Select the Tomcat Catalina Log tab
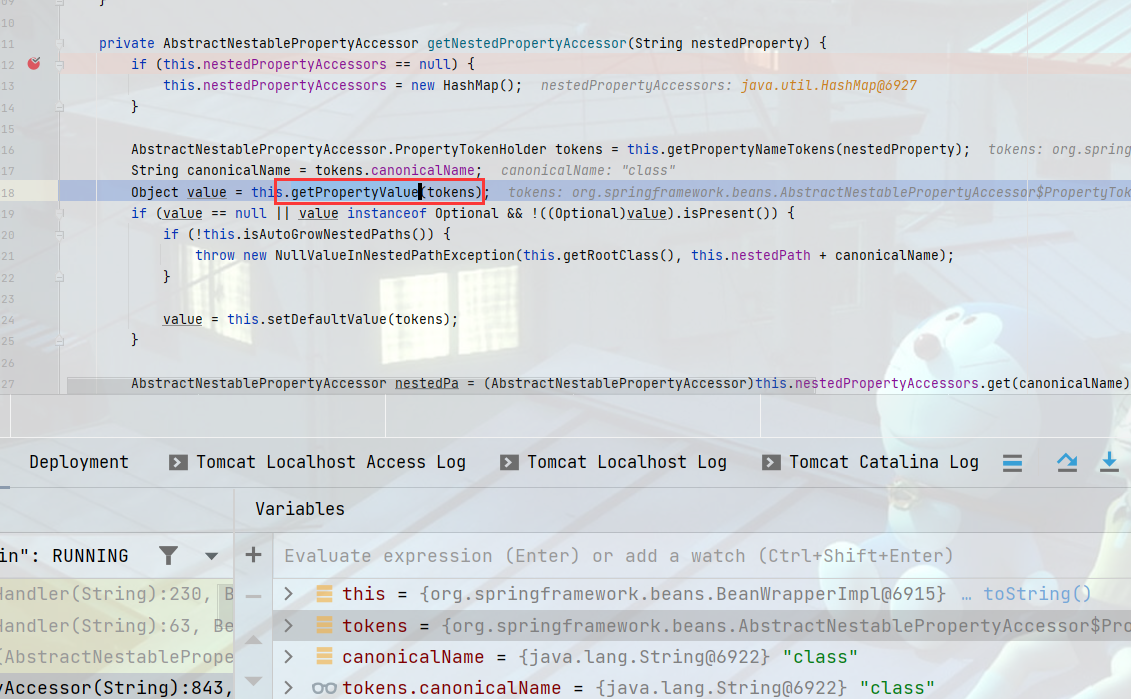 point(870,462)
